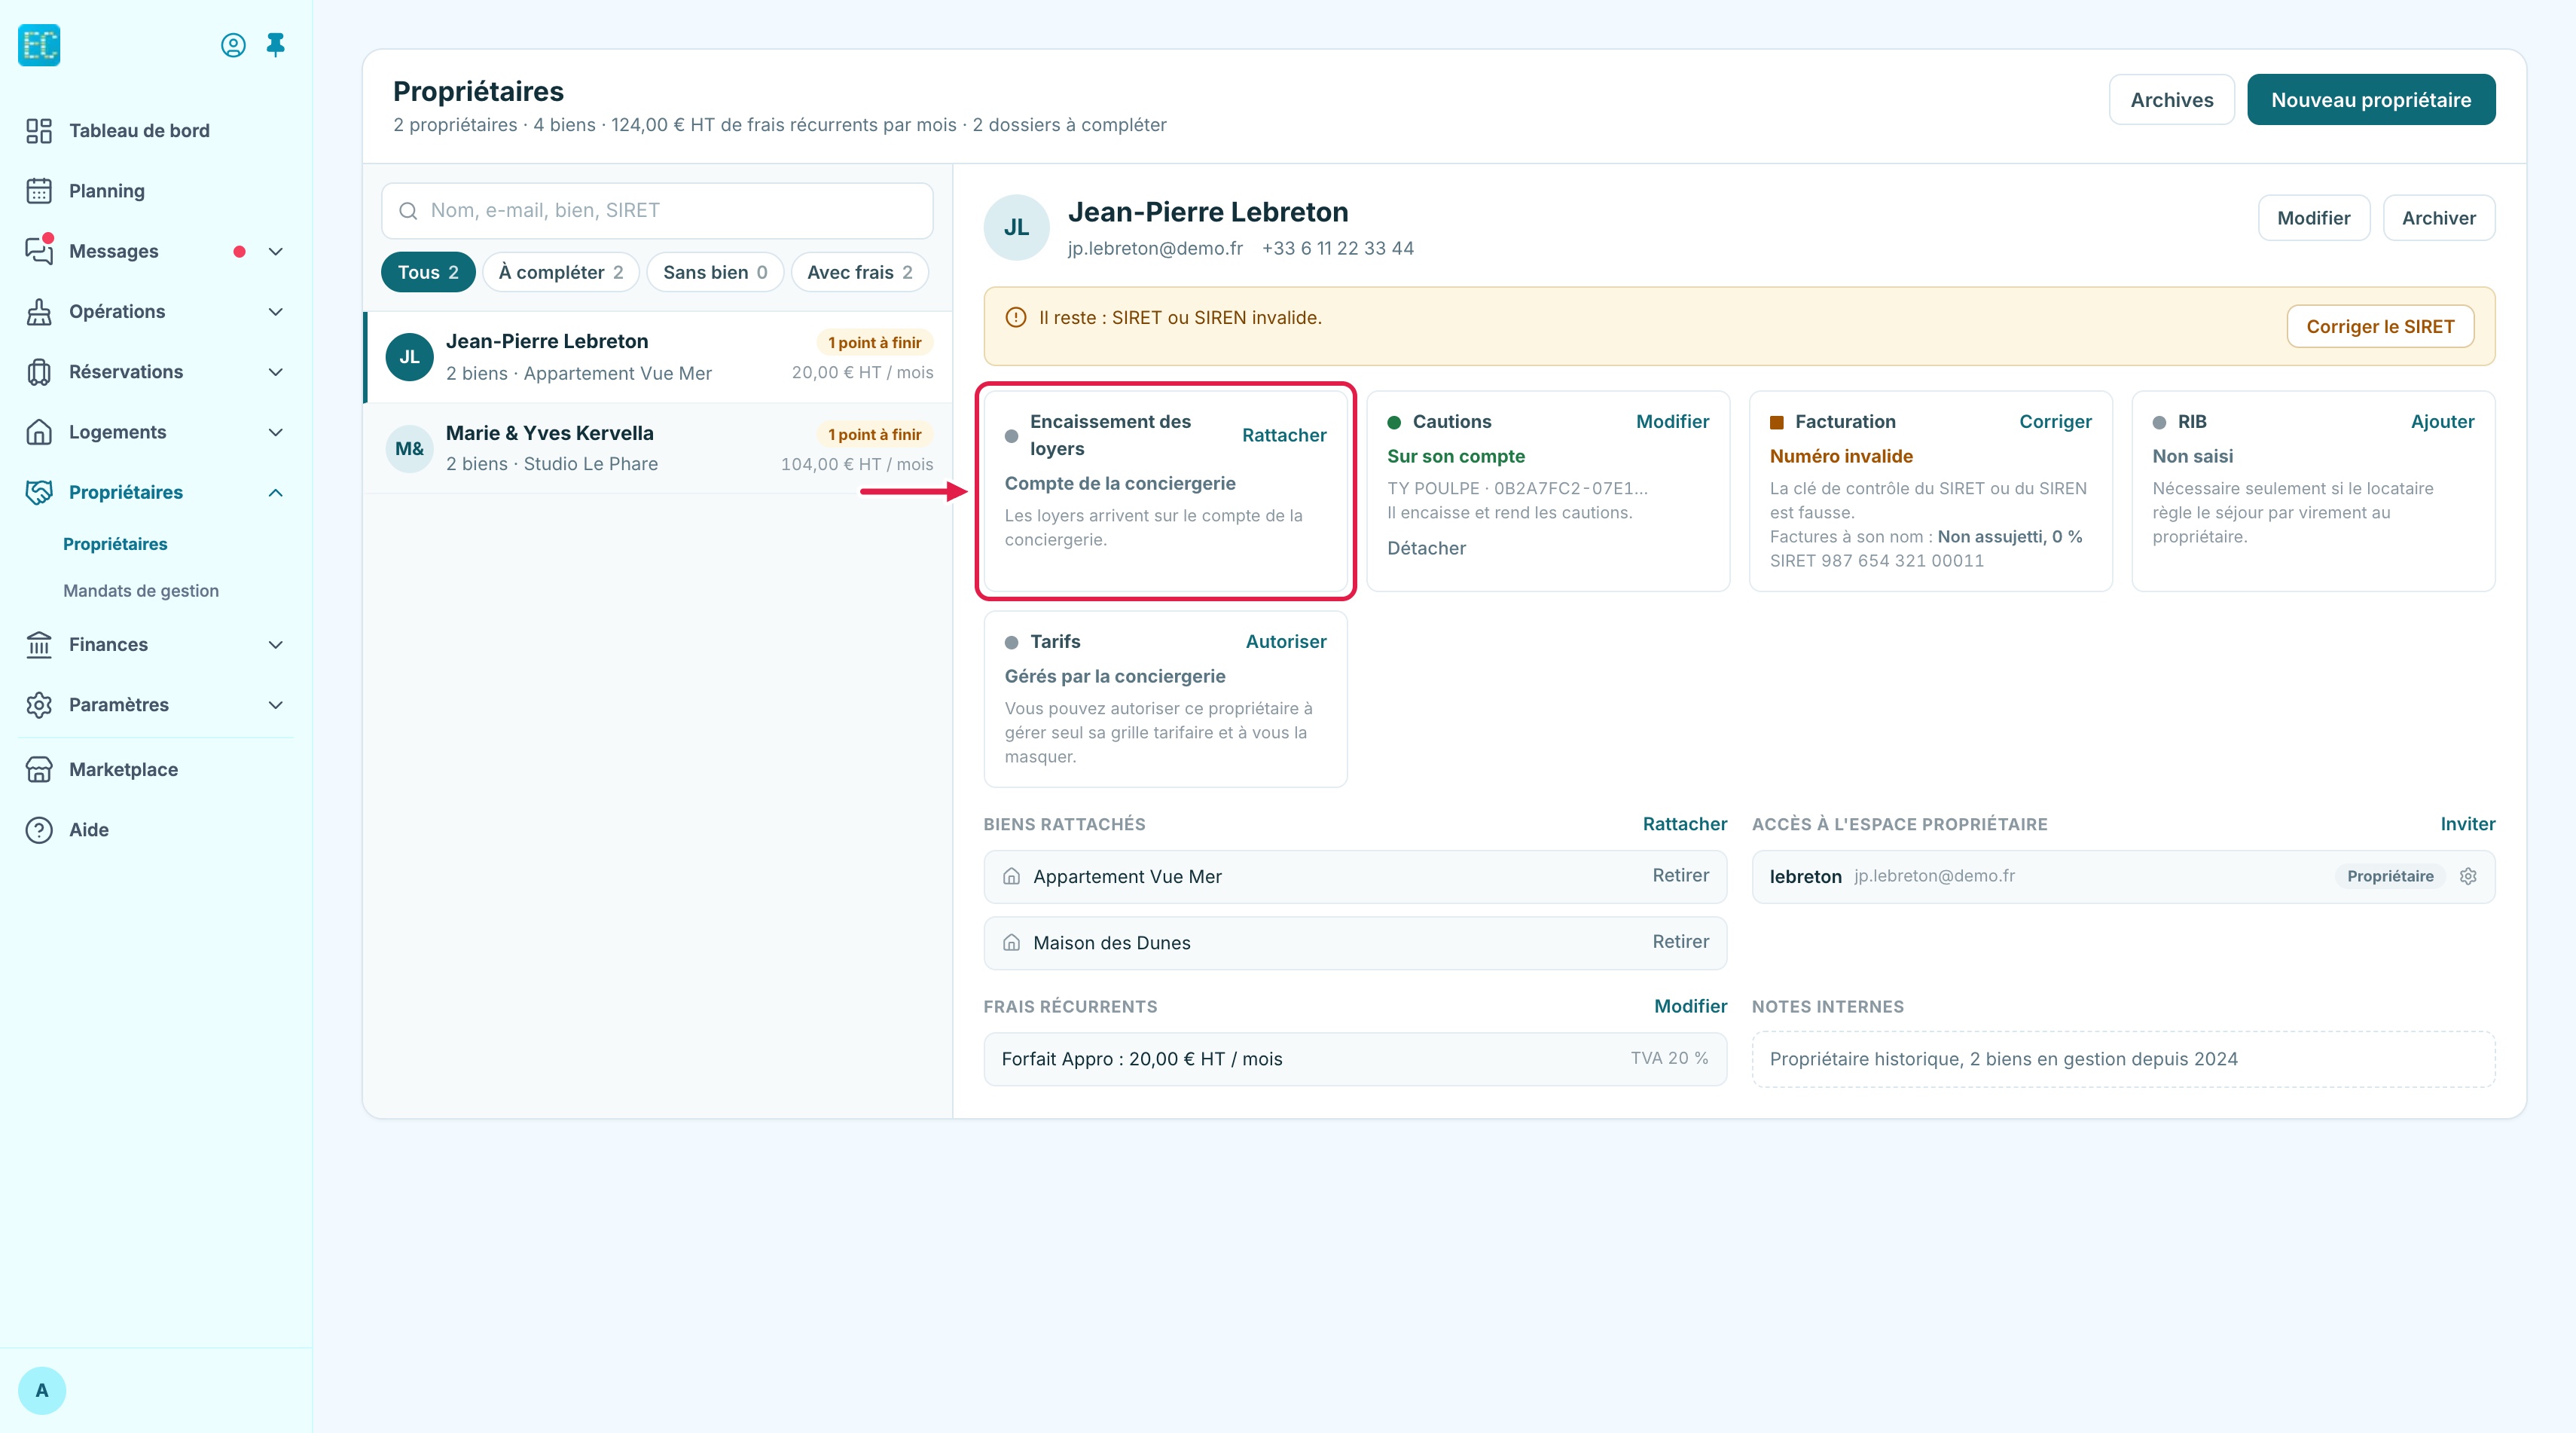Click Nouveau propriétaire button
2576x1433 pixels.
tap(2371, 100)
